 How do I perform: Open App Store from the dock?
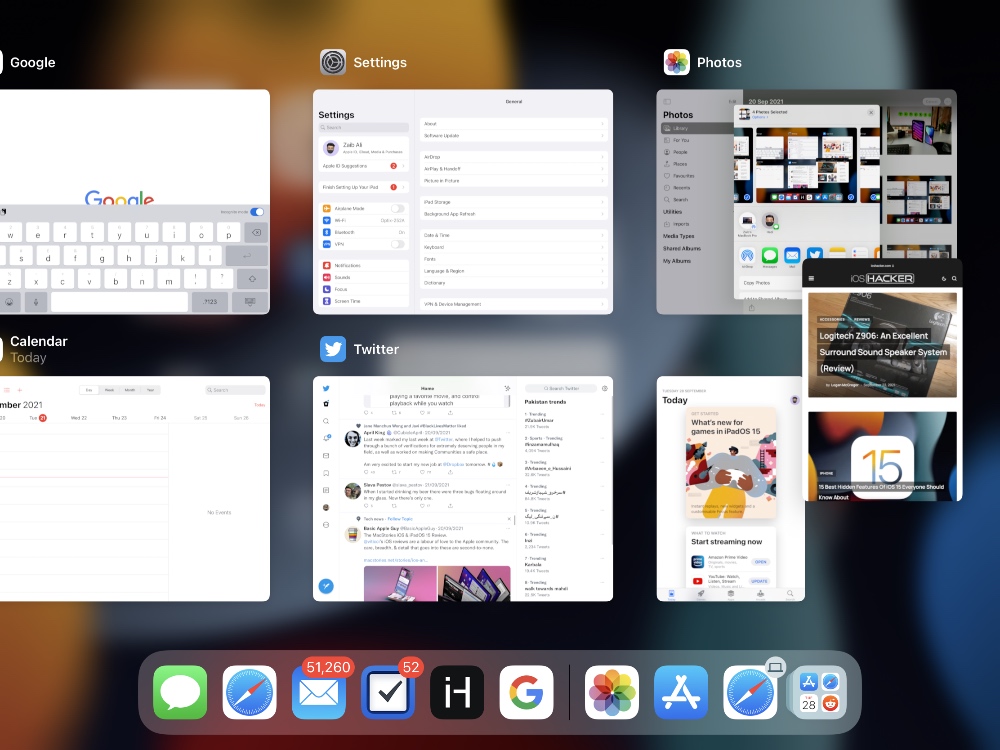(681, 692)
